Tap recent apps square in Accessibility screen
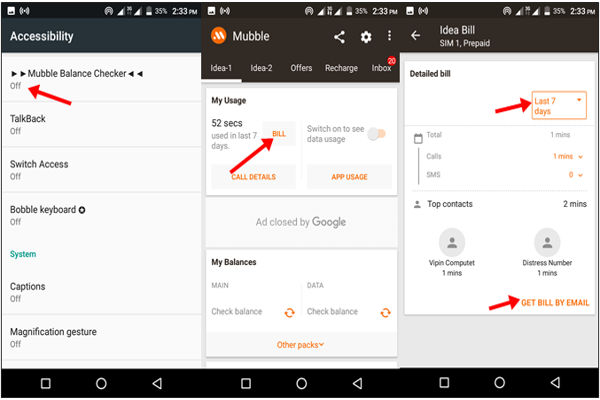The image size is (600, 400). tap(46, 383)
